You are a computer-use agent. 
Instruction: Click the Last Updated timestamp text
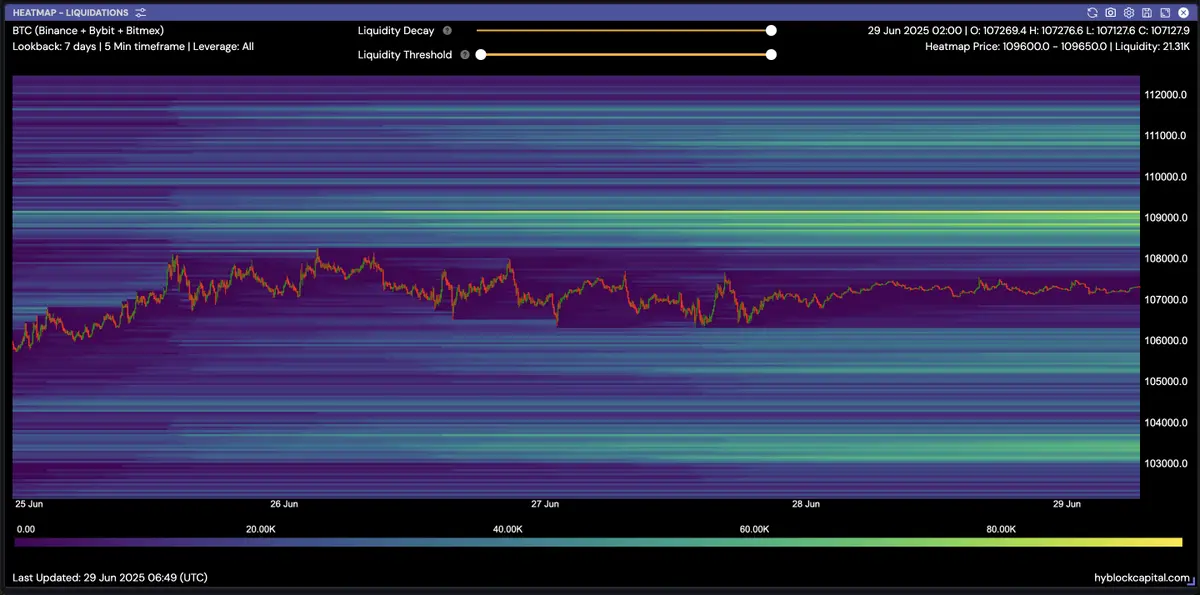[x=110, y=578]
